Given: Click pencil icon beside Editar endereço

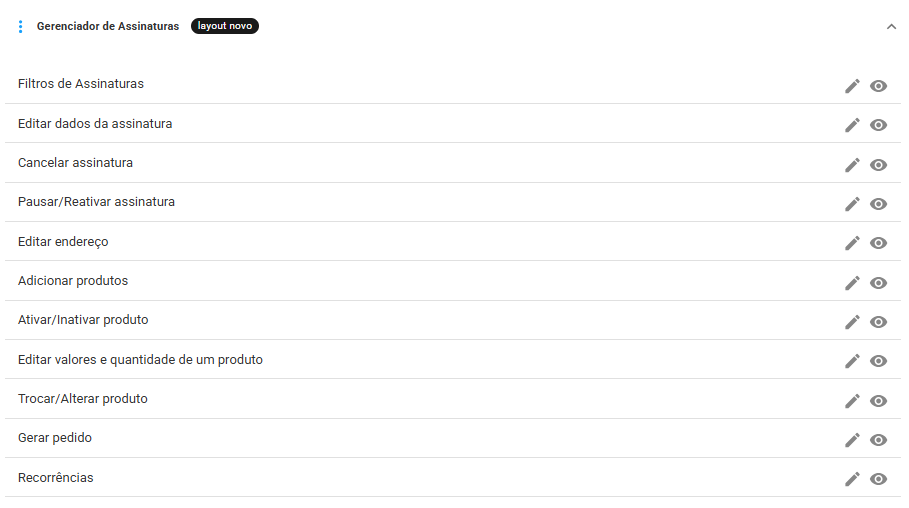Looking at the screenshot, I should [852, 243].
